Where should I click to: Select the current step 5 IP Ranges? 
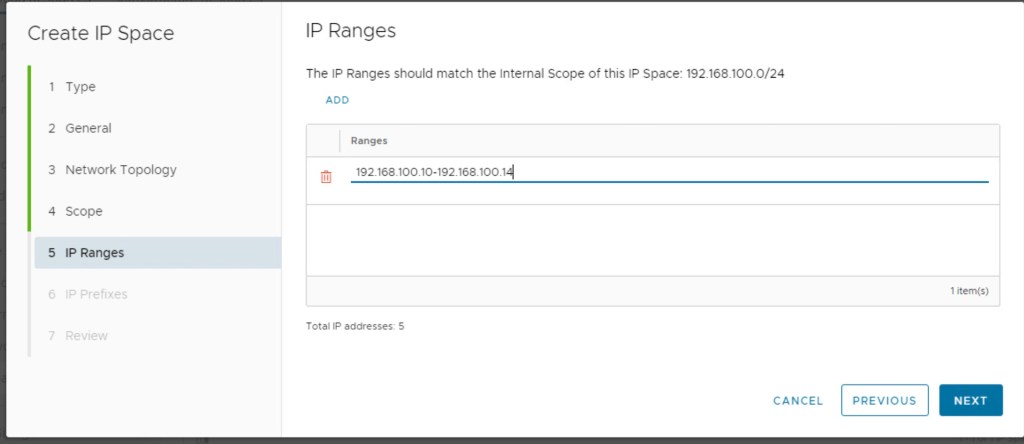pos(94,253)
